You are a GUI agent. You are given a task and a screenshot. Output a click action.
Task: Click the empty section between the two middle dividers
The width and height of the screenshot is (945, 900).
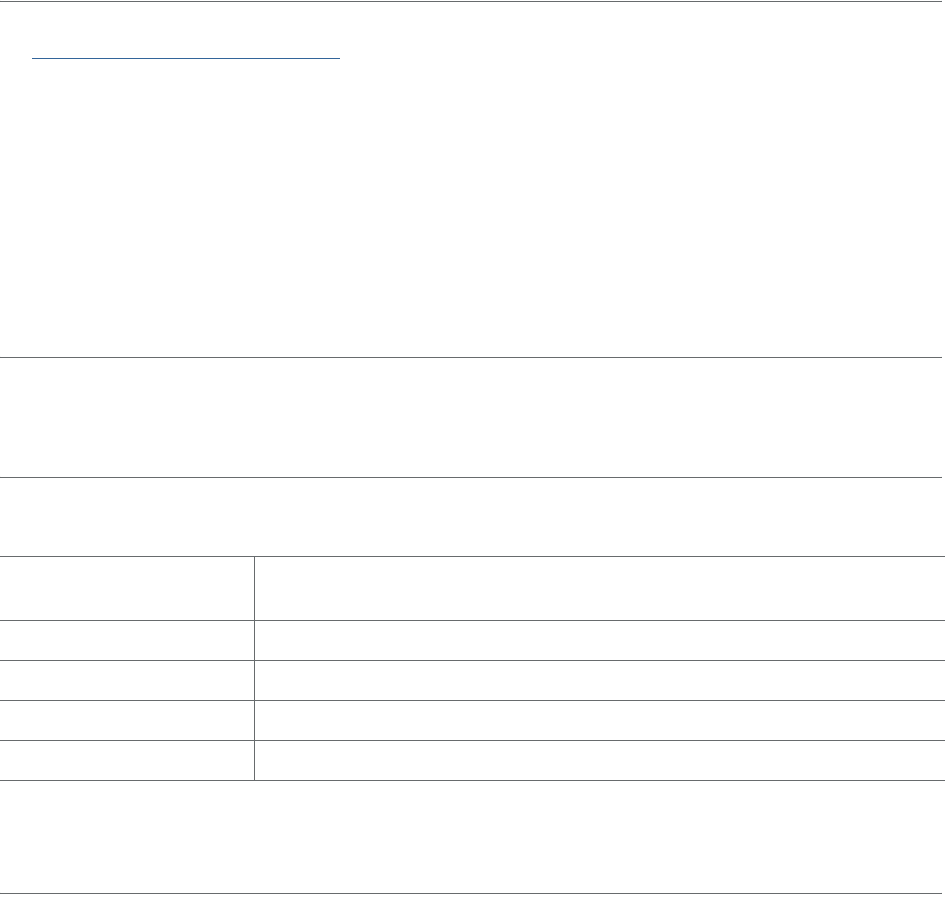tap(472, 417)
